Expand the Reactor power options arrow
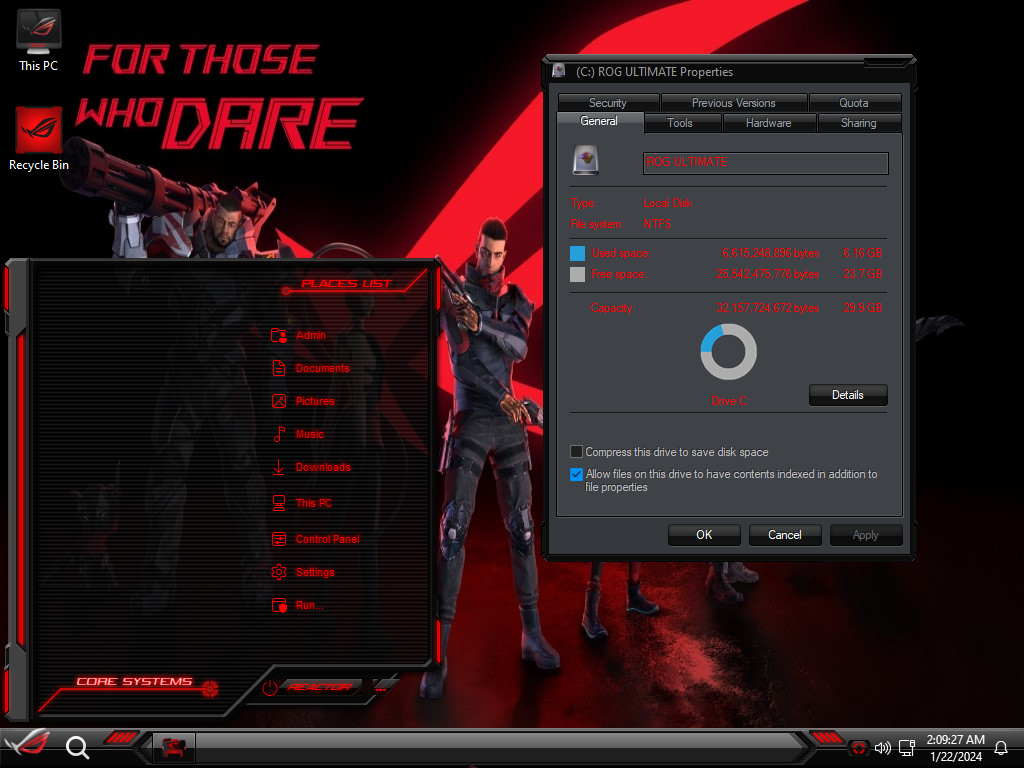The width and height of the screenshot is (1024, 768). click(x=381, y=687)
